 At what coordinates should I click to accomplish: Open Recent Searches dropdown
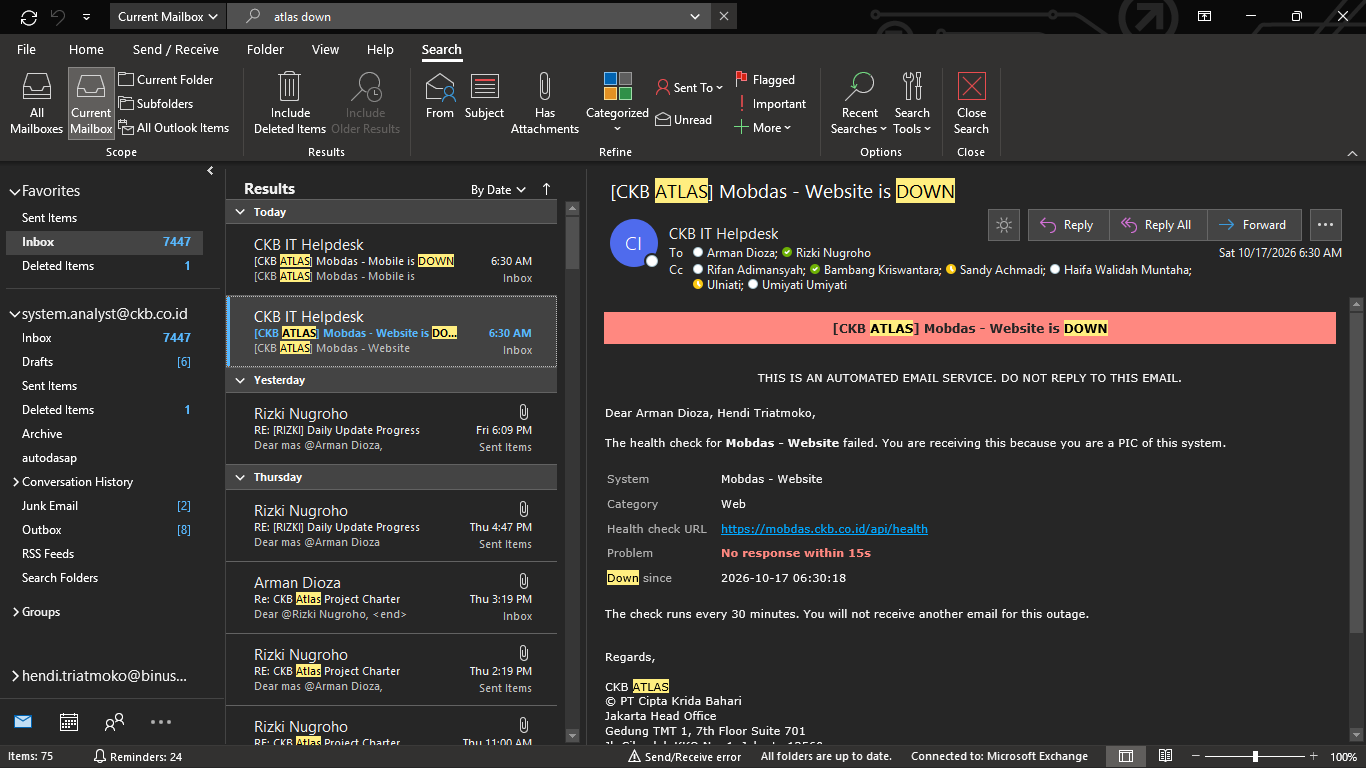click(x=859, y=103)
